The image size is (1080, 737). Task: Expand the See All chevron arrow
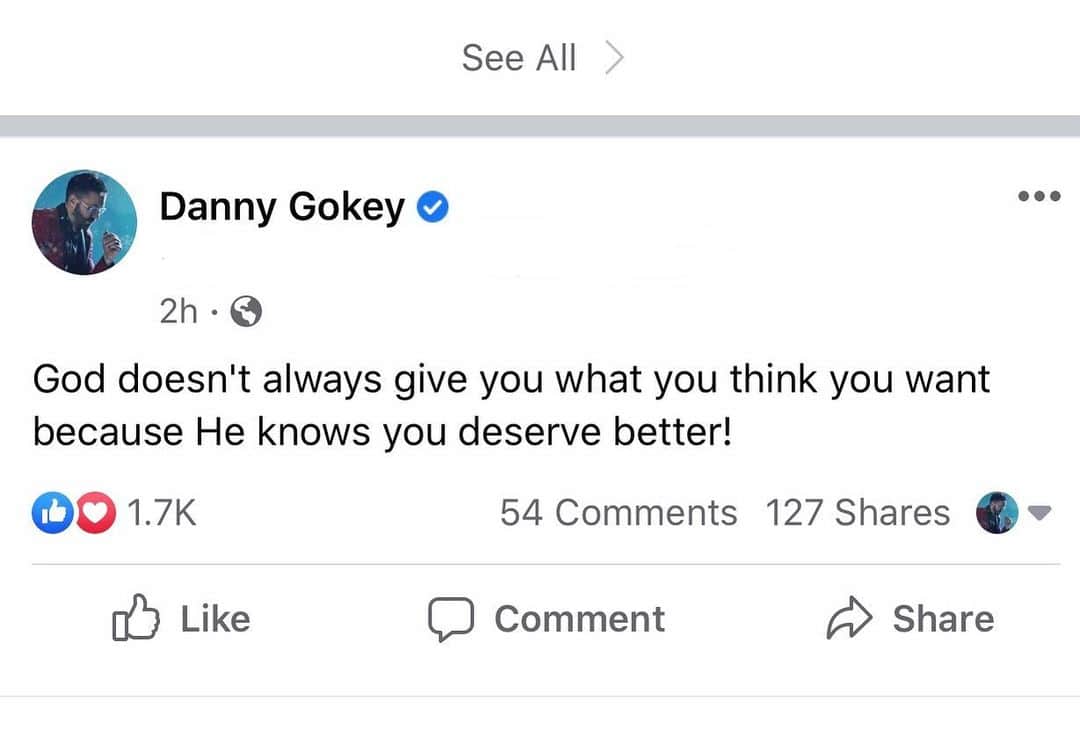click(613, 57)
